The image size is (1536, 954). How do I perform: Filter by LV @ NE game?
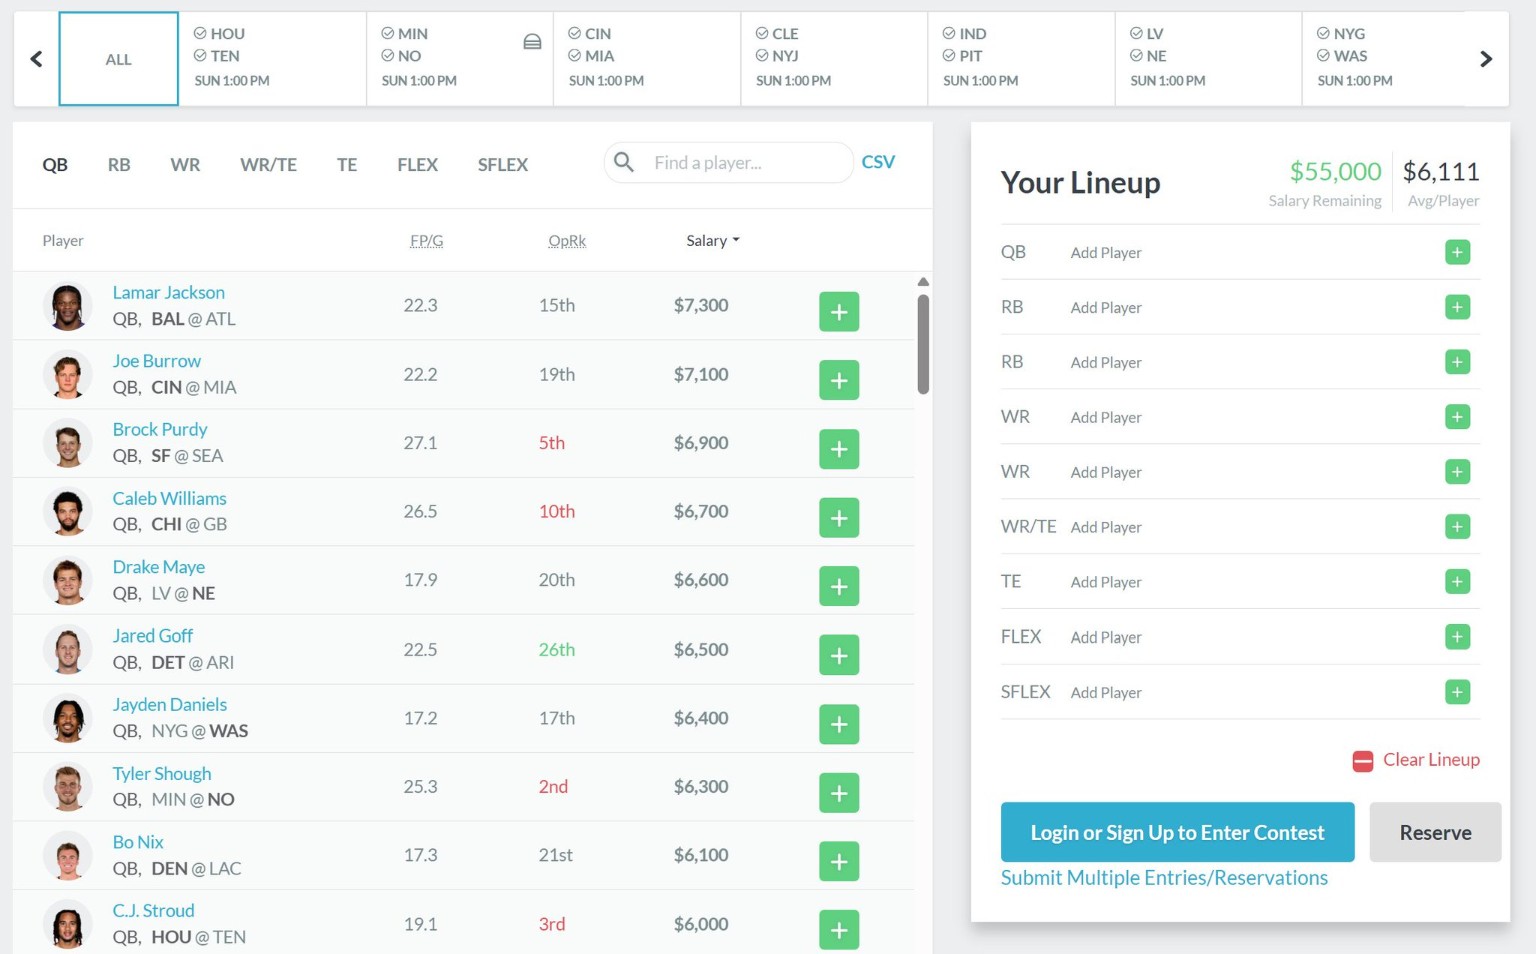(1208, 59)
